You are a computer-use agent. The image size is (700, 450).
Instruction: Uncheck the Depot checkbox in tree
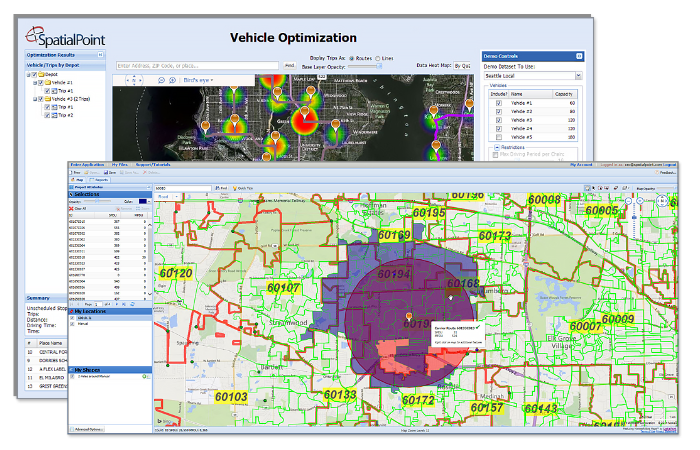pos(34,75)
